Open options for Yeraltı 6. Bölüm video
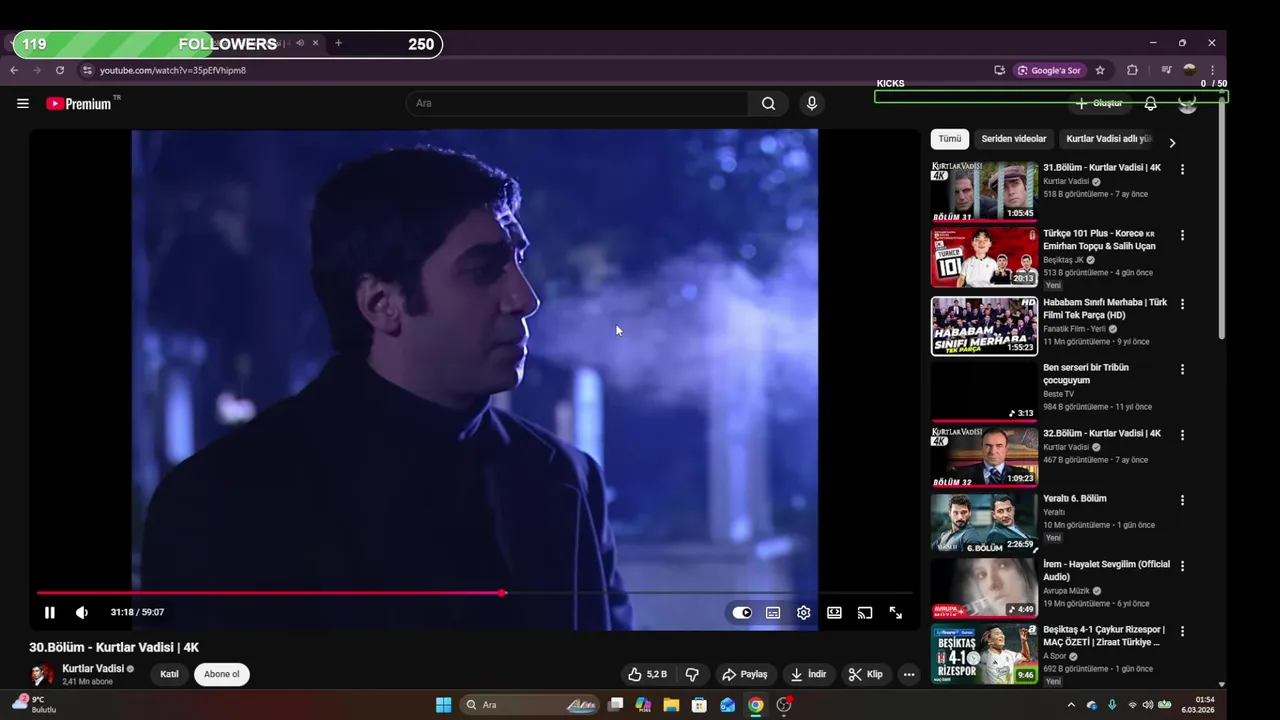This screenshot has height=720, width=1280. pos(1182,500)
